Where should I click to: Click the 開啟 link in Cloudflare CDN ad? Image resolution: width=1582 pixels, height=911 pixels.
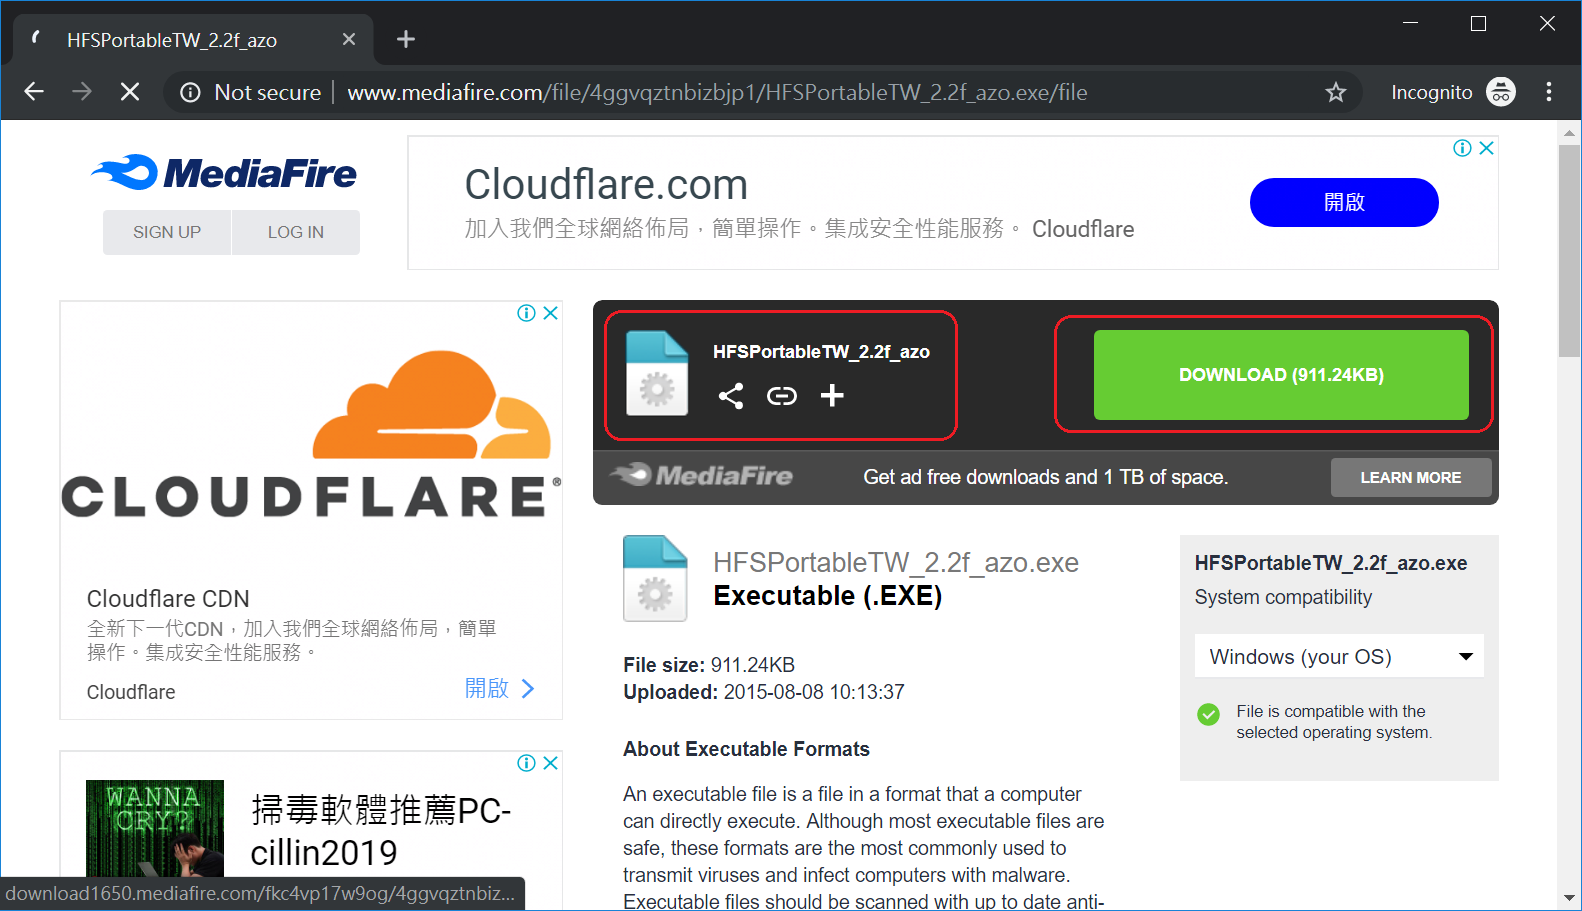[500, 689]
